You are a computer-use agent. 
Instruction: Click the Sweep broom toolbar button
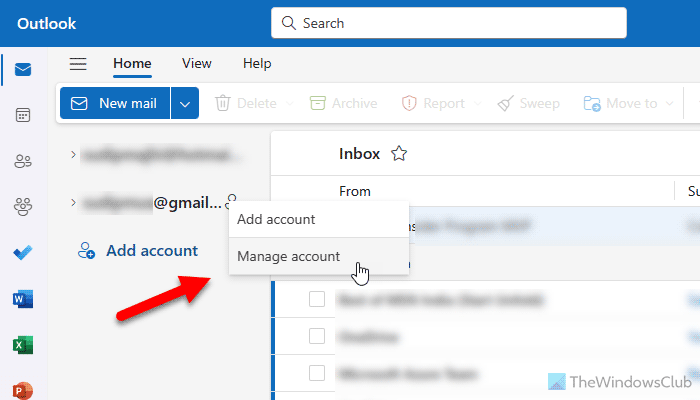pos(529,103)
